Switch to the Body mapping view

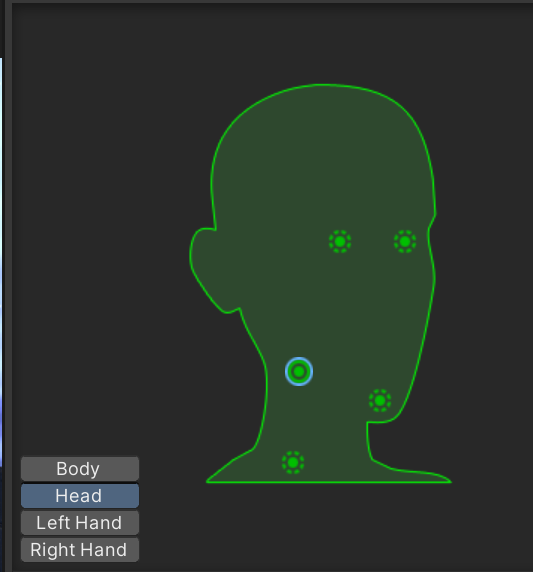point(80,469)
